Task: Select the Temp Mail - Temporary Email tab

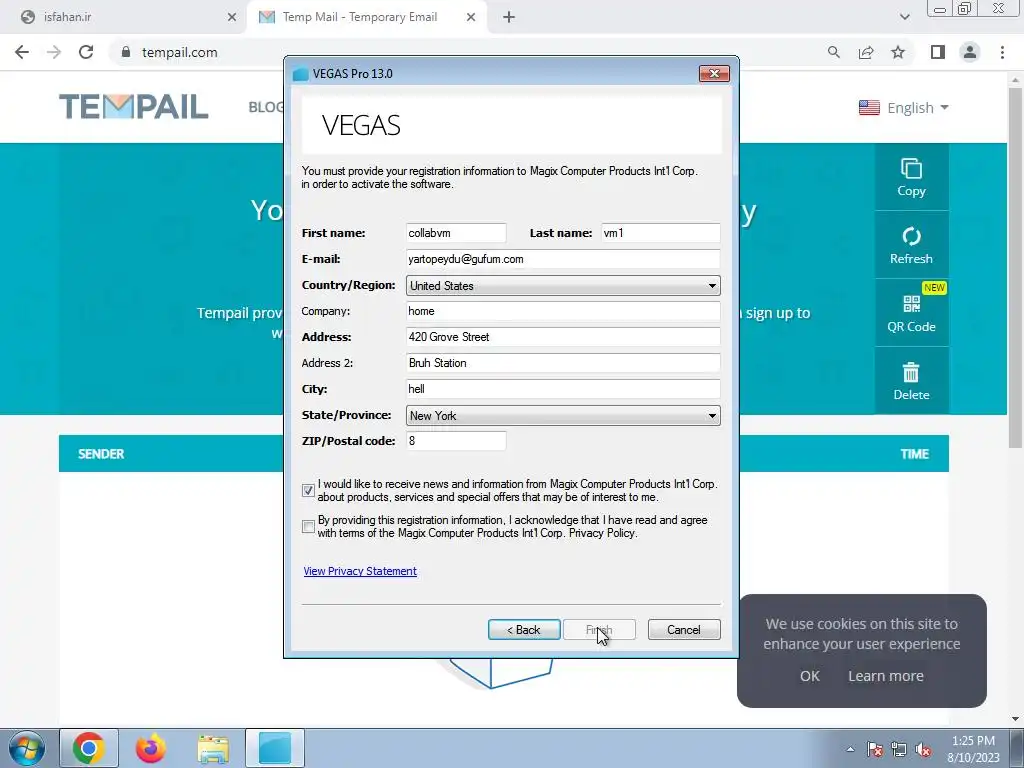Action: [359, 17]
